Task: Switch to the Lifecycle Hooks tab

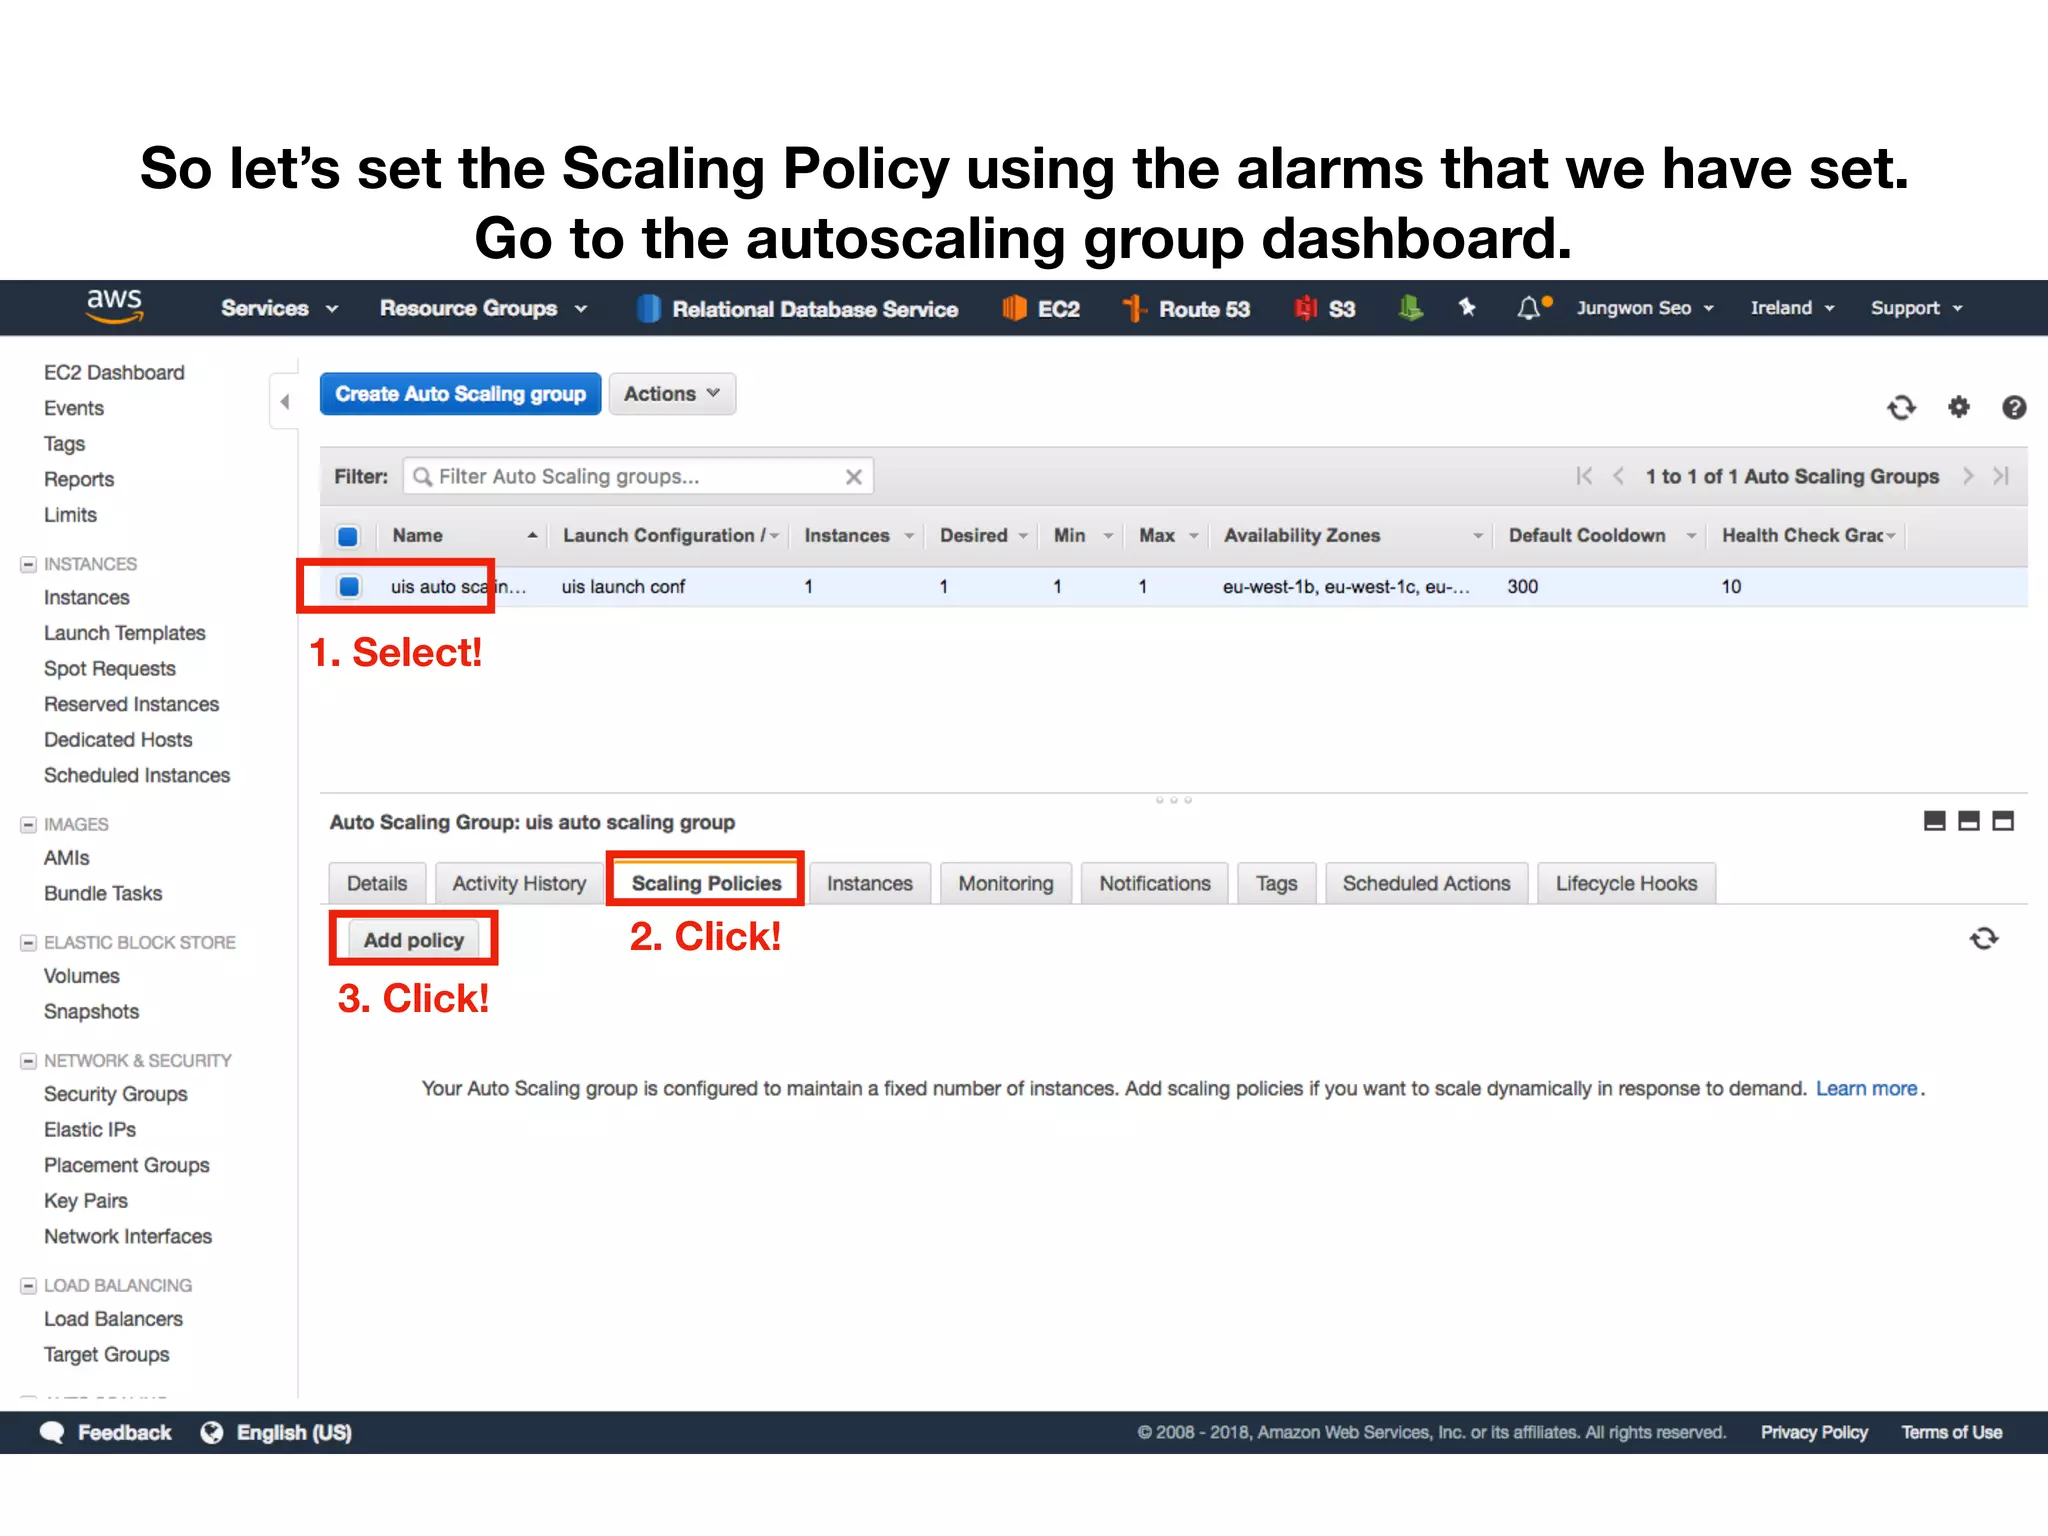Action: (1627, 883)
